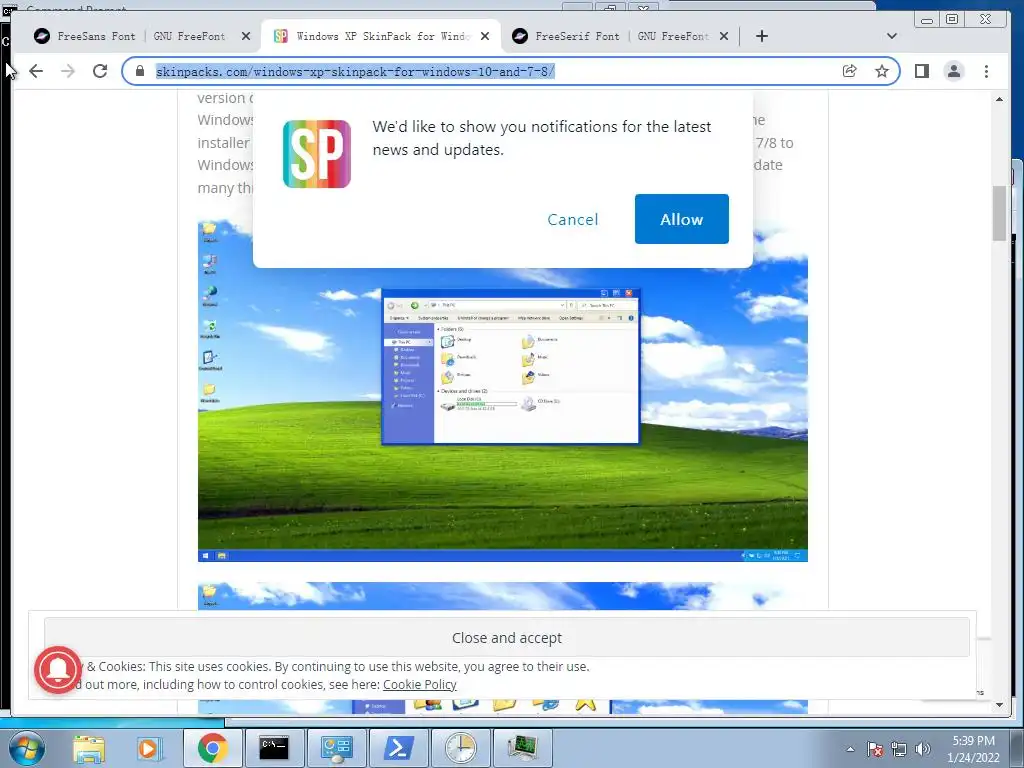
Task: Click Allow on the notification prompt
Action: (681, 219)
